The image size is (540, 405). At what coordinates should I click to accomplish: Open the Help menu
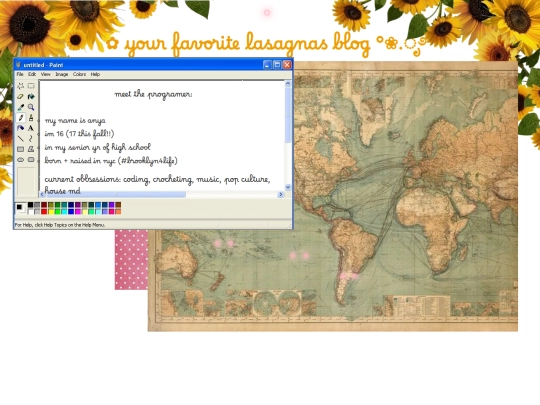95,74
